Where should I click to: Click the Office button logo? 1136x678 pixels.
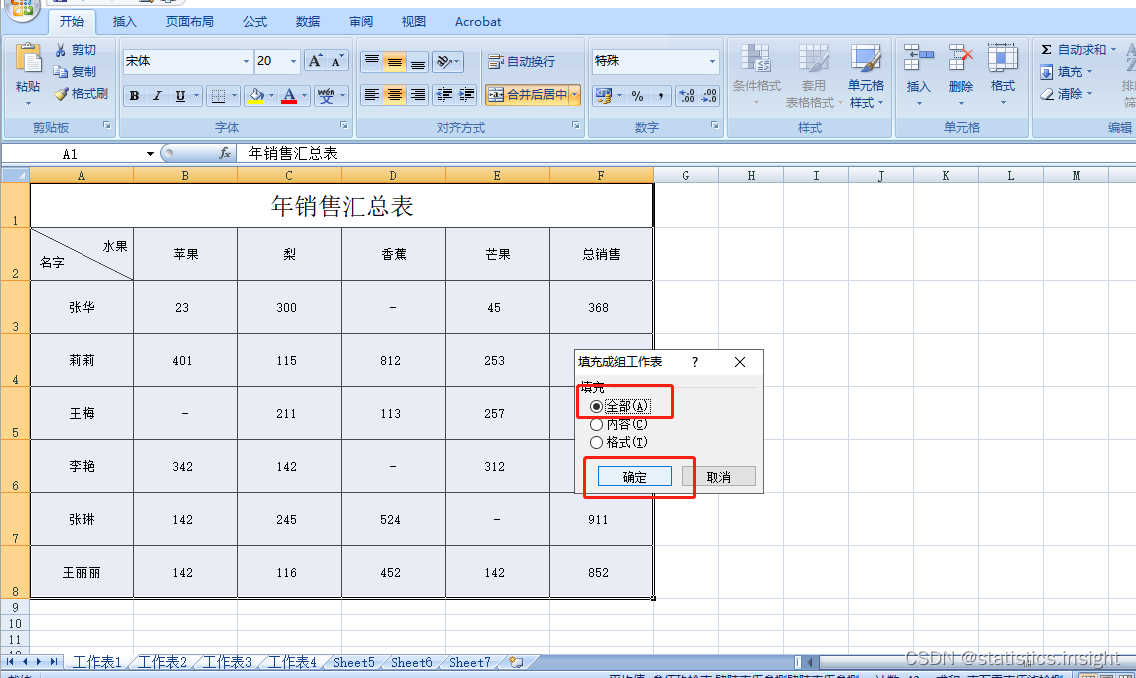(22, 9)
